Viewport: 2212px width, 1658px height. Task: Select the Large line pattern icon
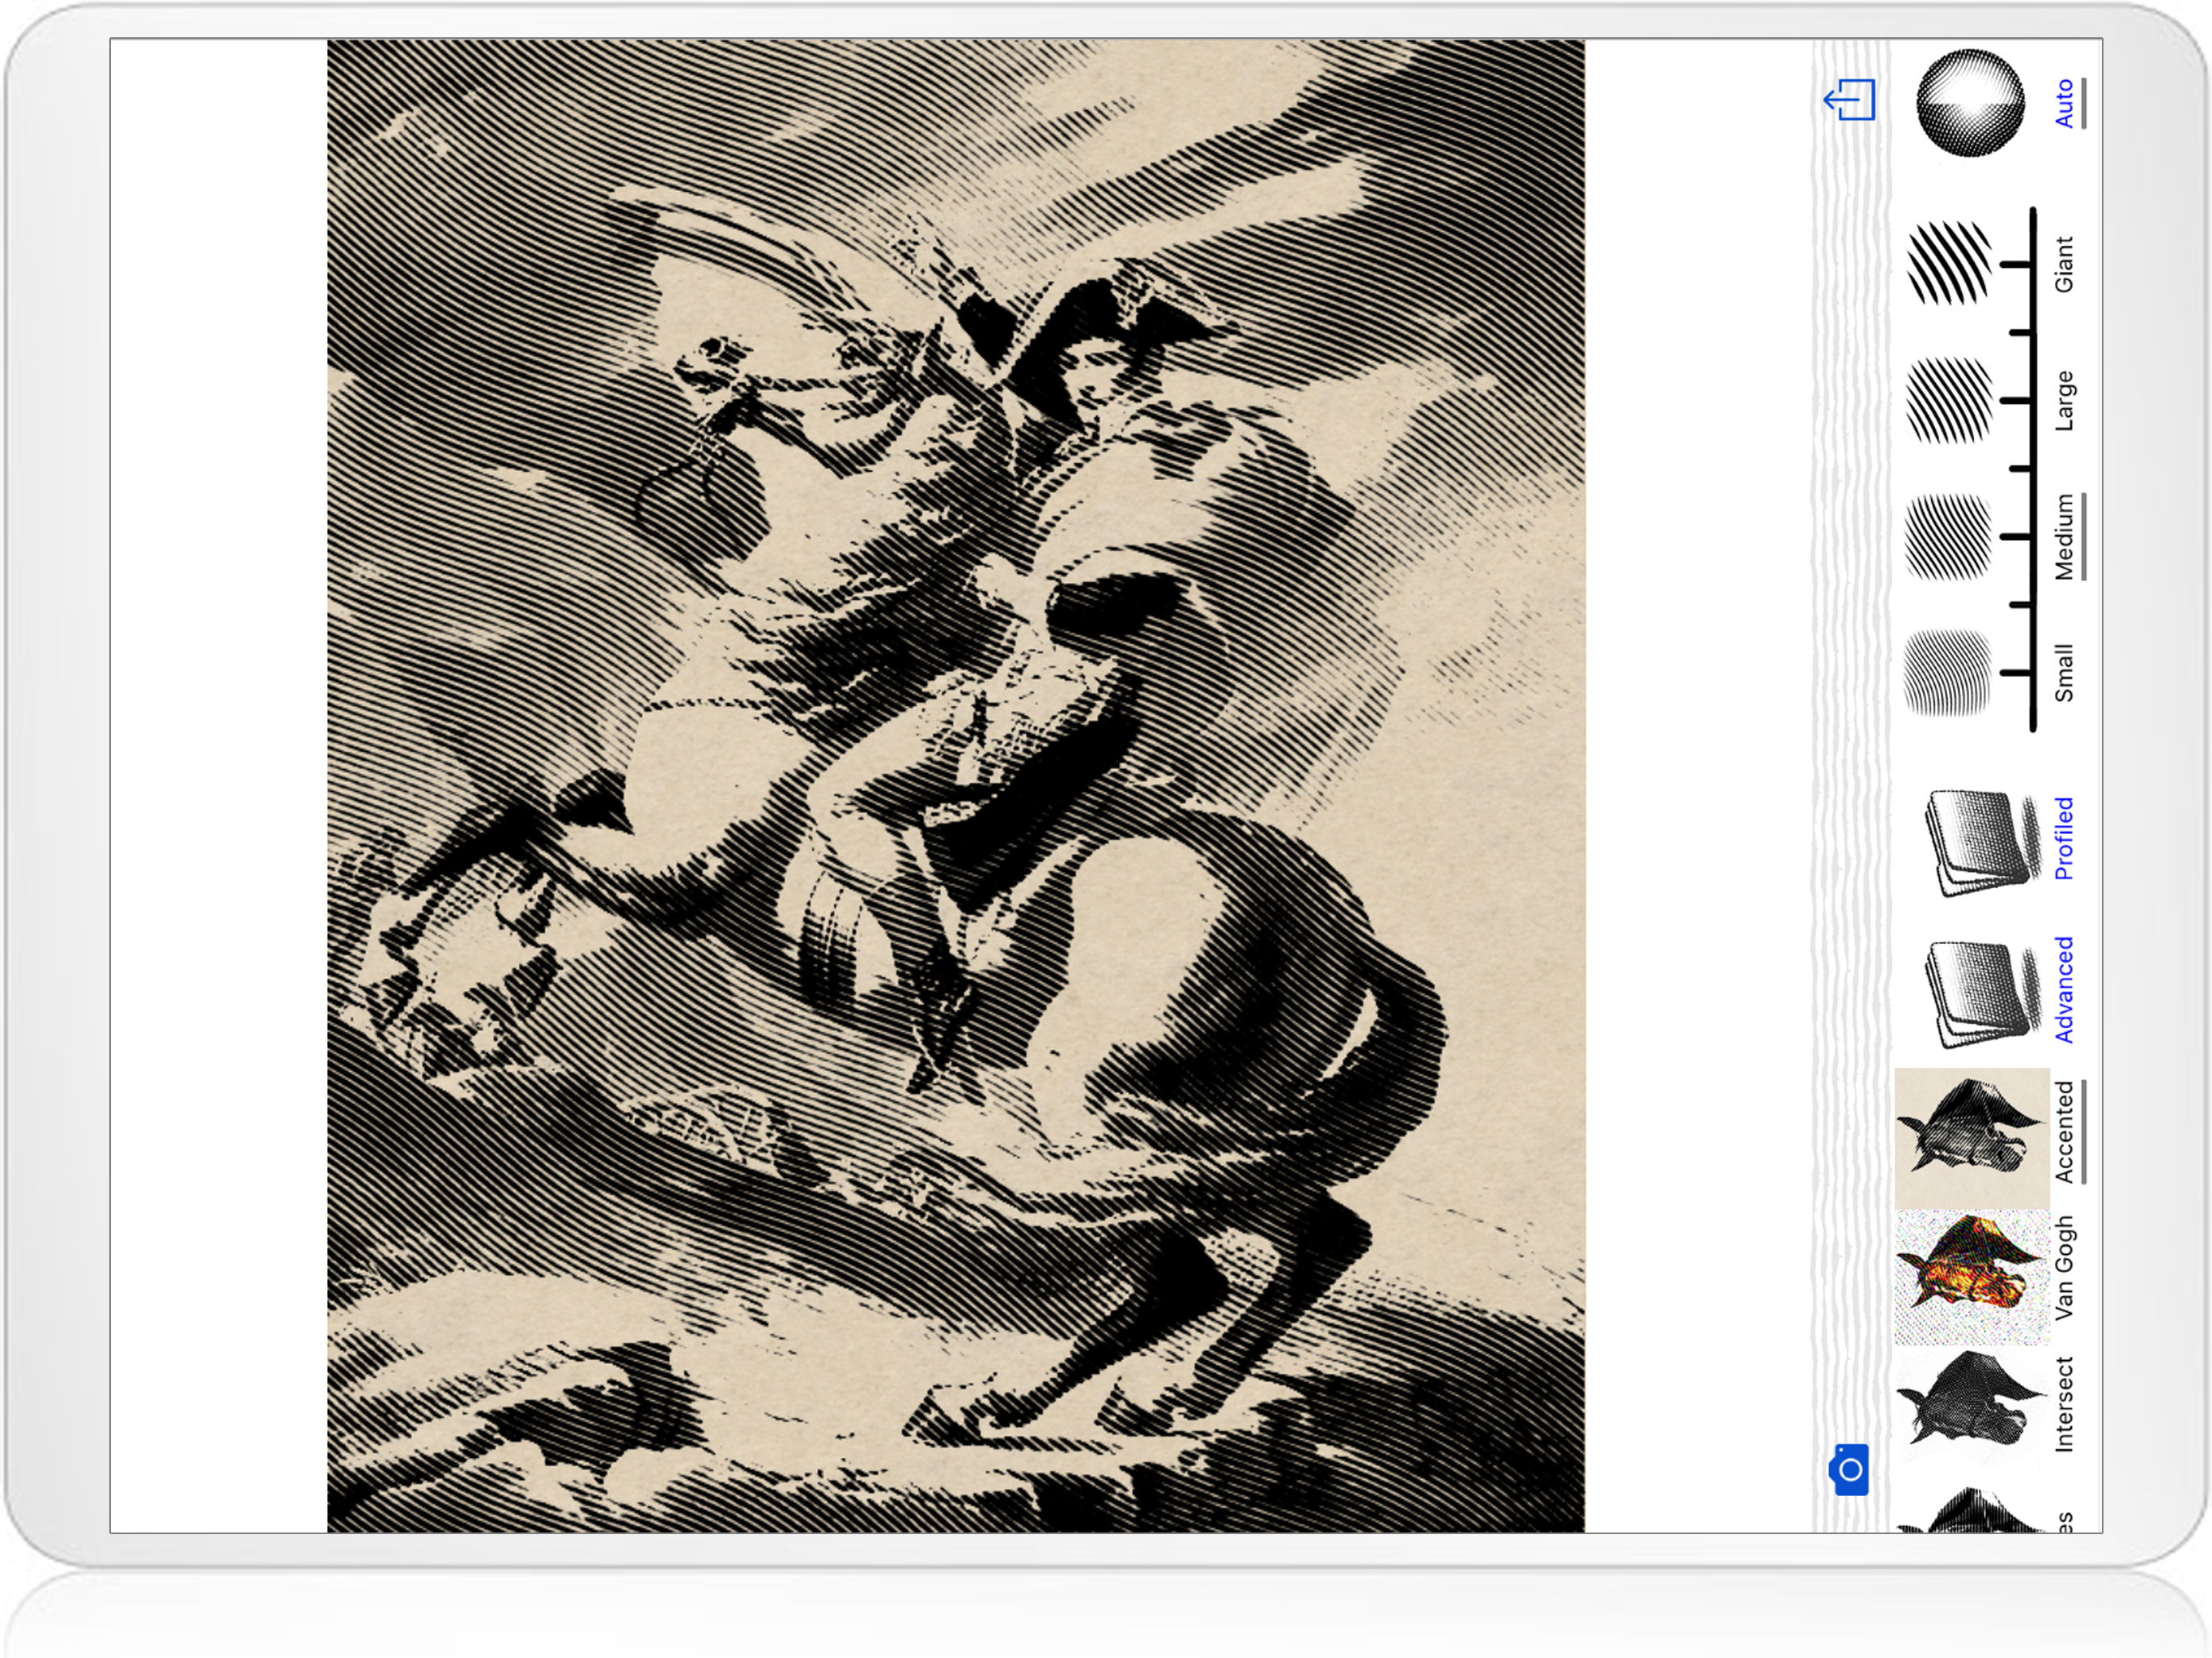pos(1949,400)
